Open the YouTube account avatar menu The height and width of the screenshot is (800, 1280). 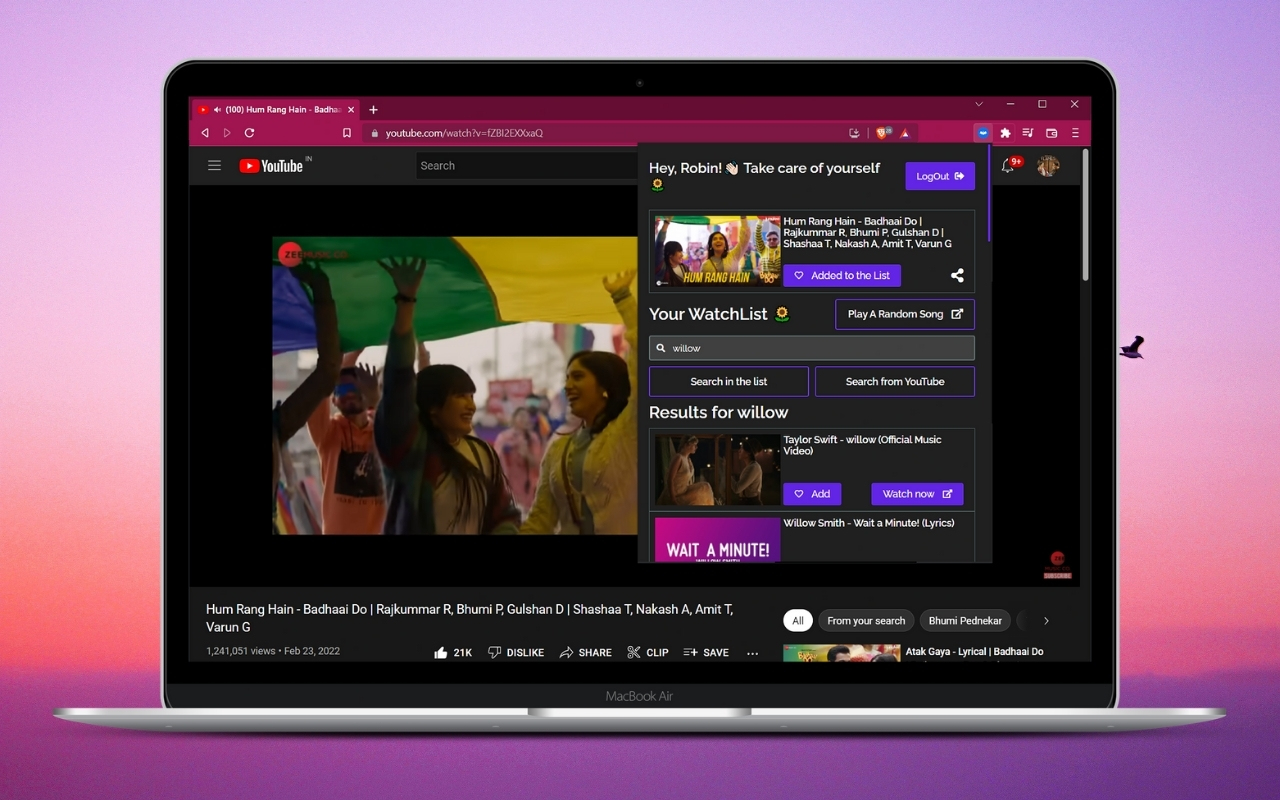(x=1048, y=166)
